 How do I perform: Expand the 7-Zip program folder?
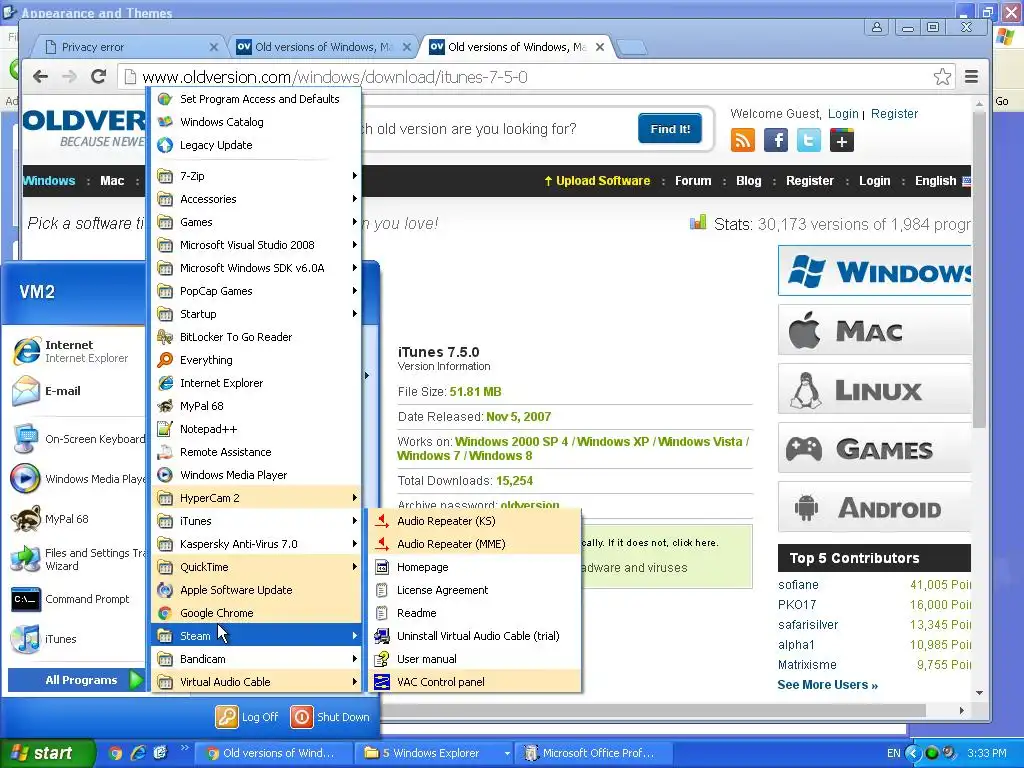(256, 176)
